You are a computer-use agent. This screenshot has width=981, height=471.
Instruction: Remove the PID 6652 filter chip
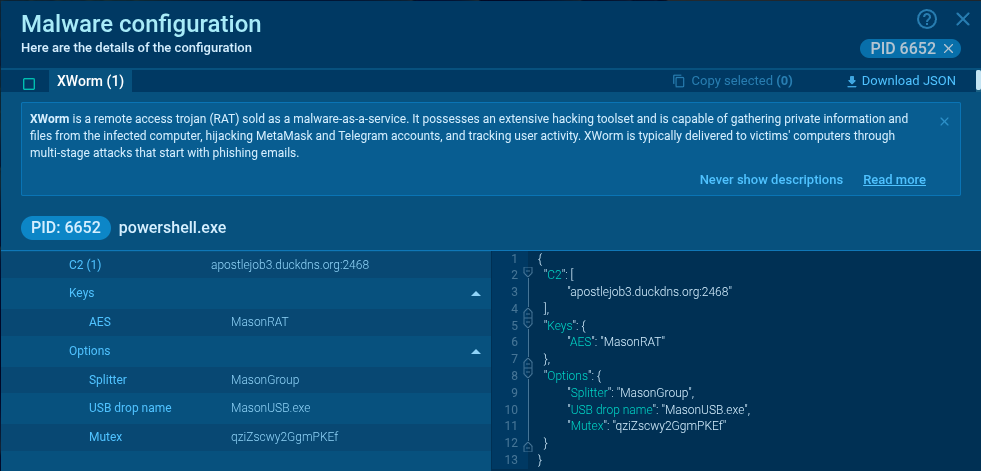pos(948,48)
